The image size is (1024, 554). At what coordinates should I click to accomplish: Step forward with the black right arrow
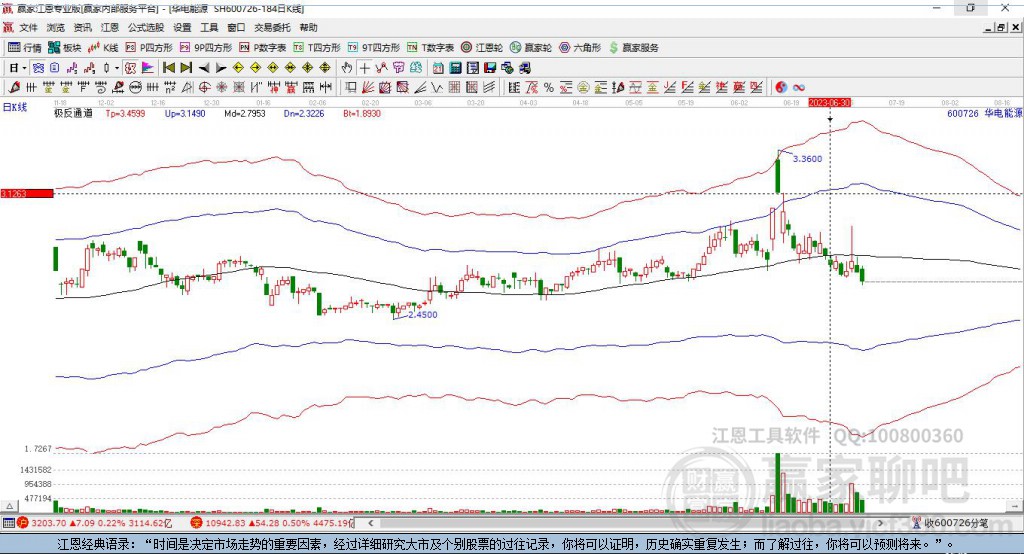(221, 67)
